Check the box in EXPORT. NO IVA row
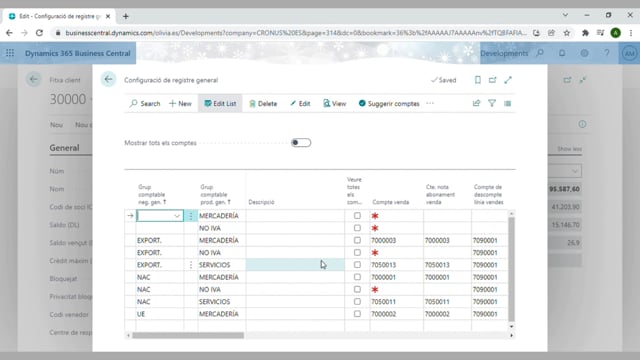 (357, 252)
